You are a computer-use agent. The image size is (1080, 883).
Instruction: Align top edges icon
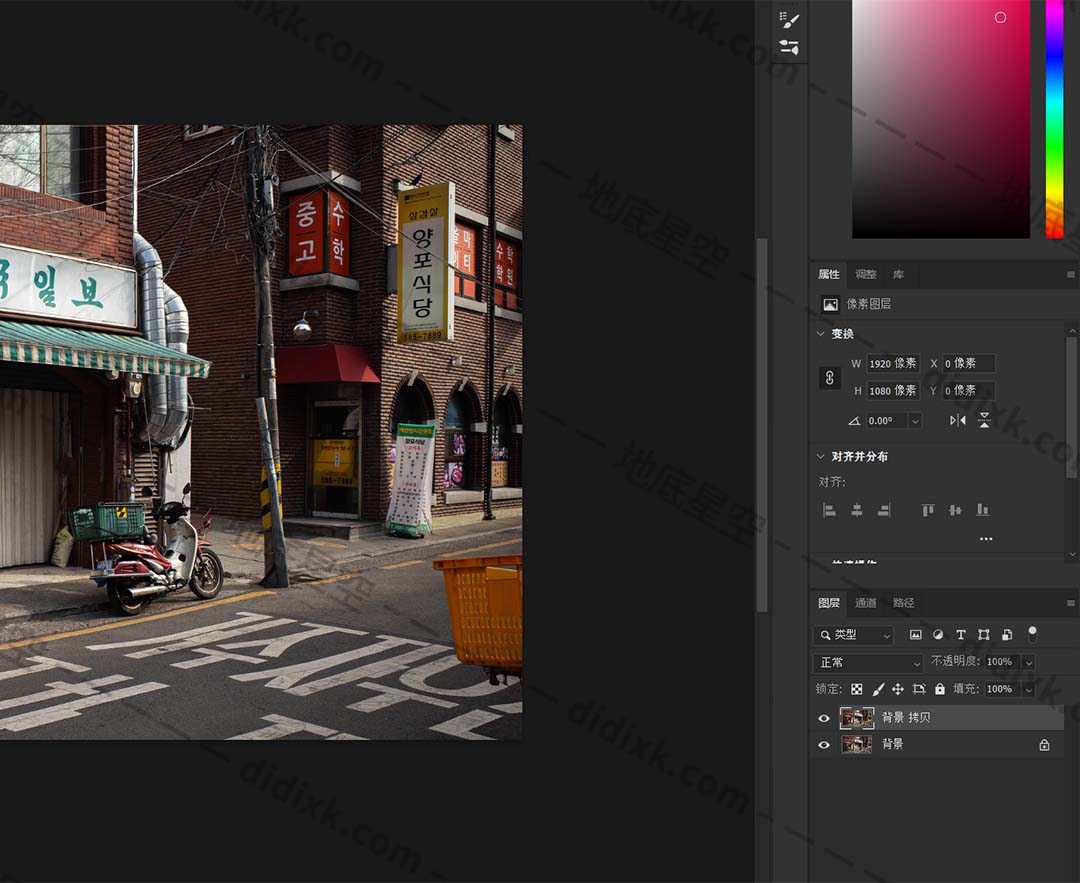tap(928, 510)
